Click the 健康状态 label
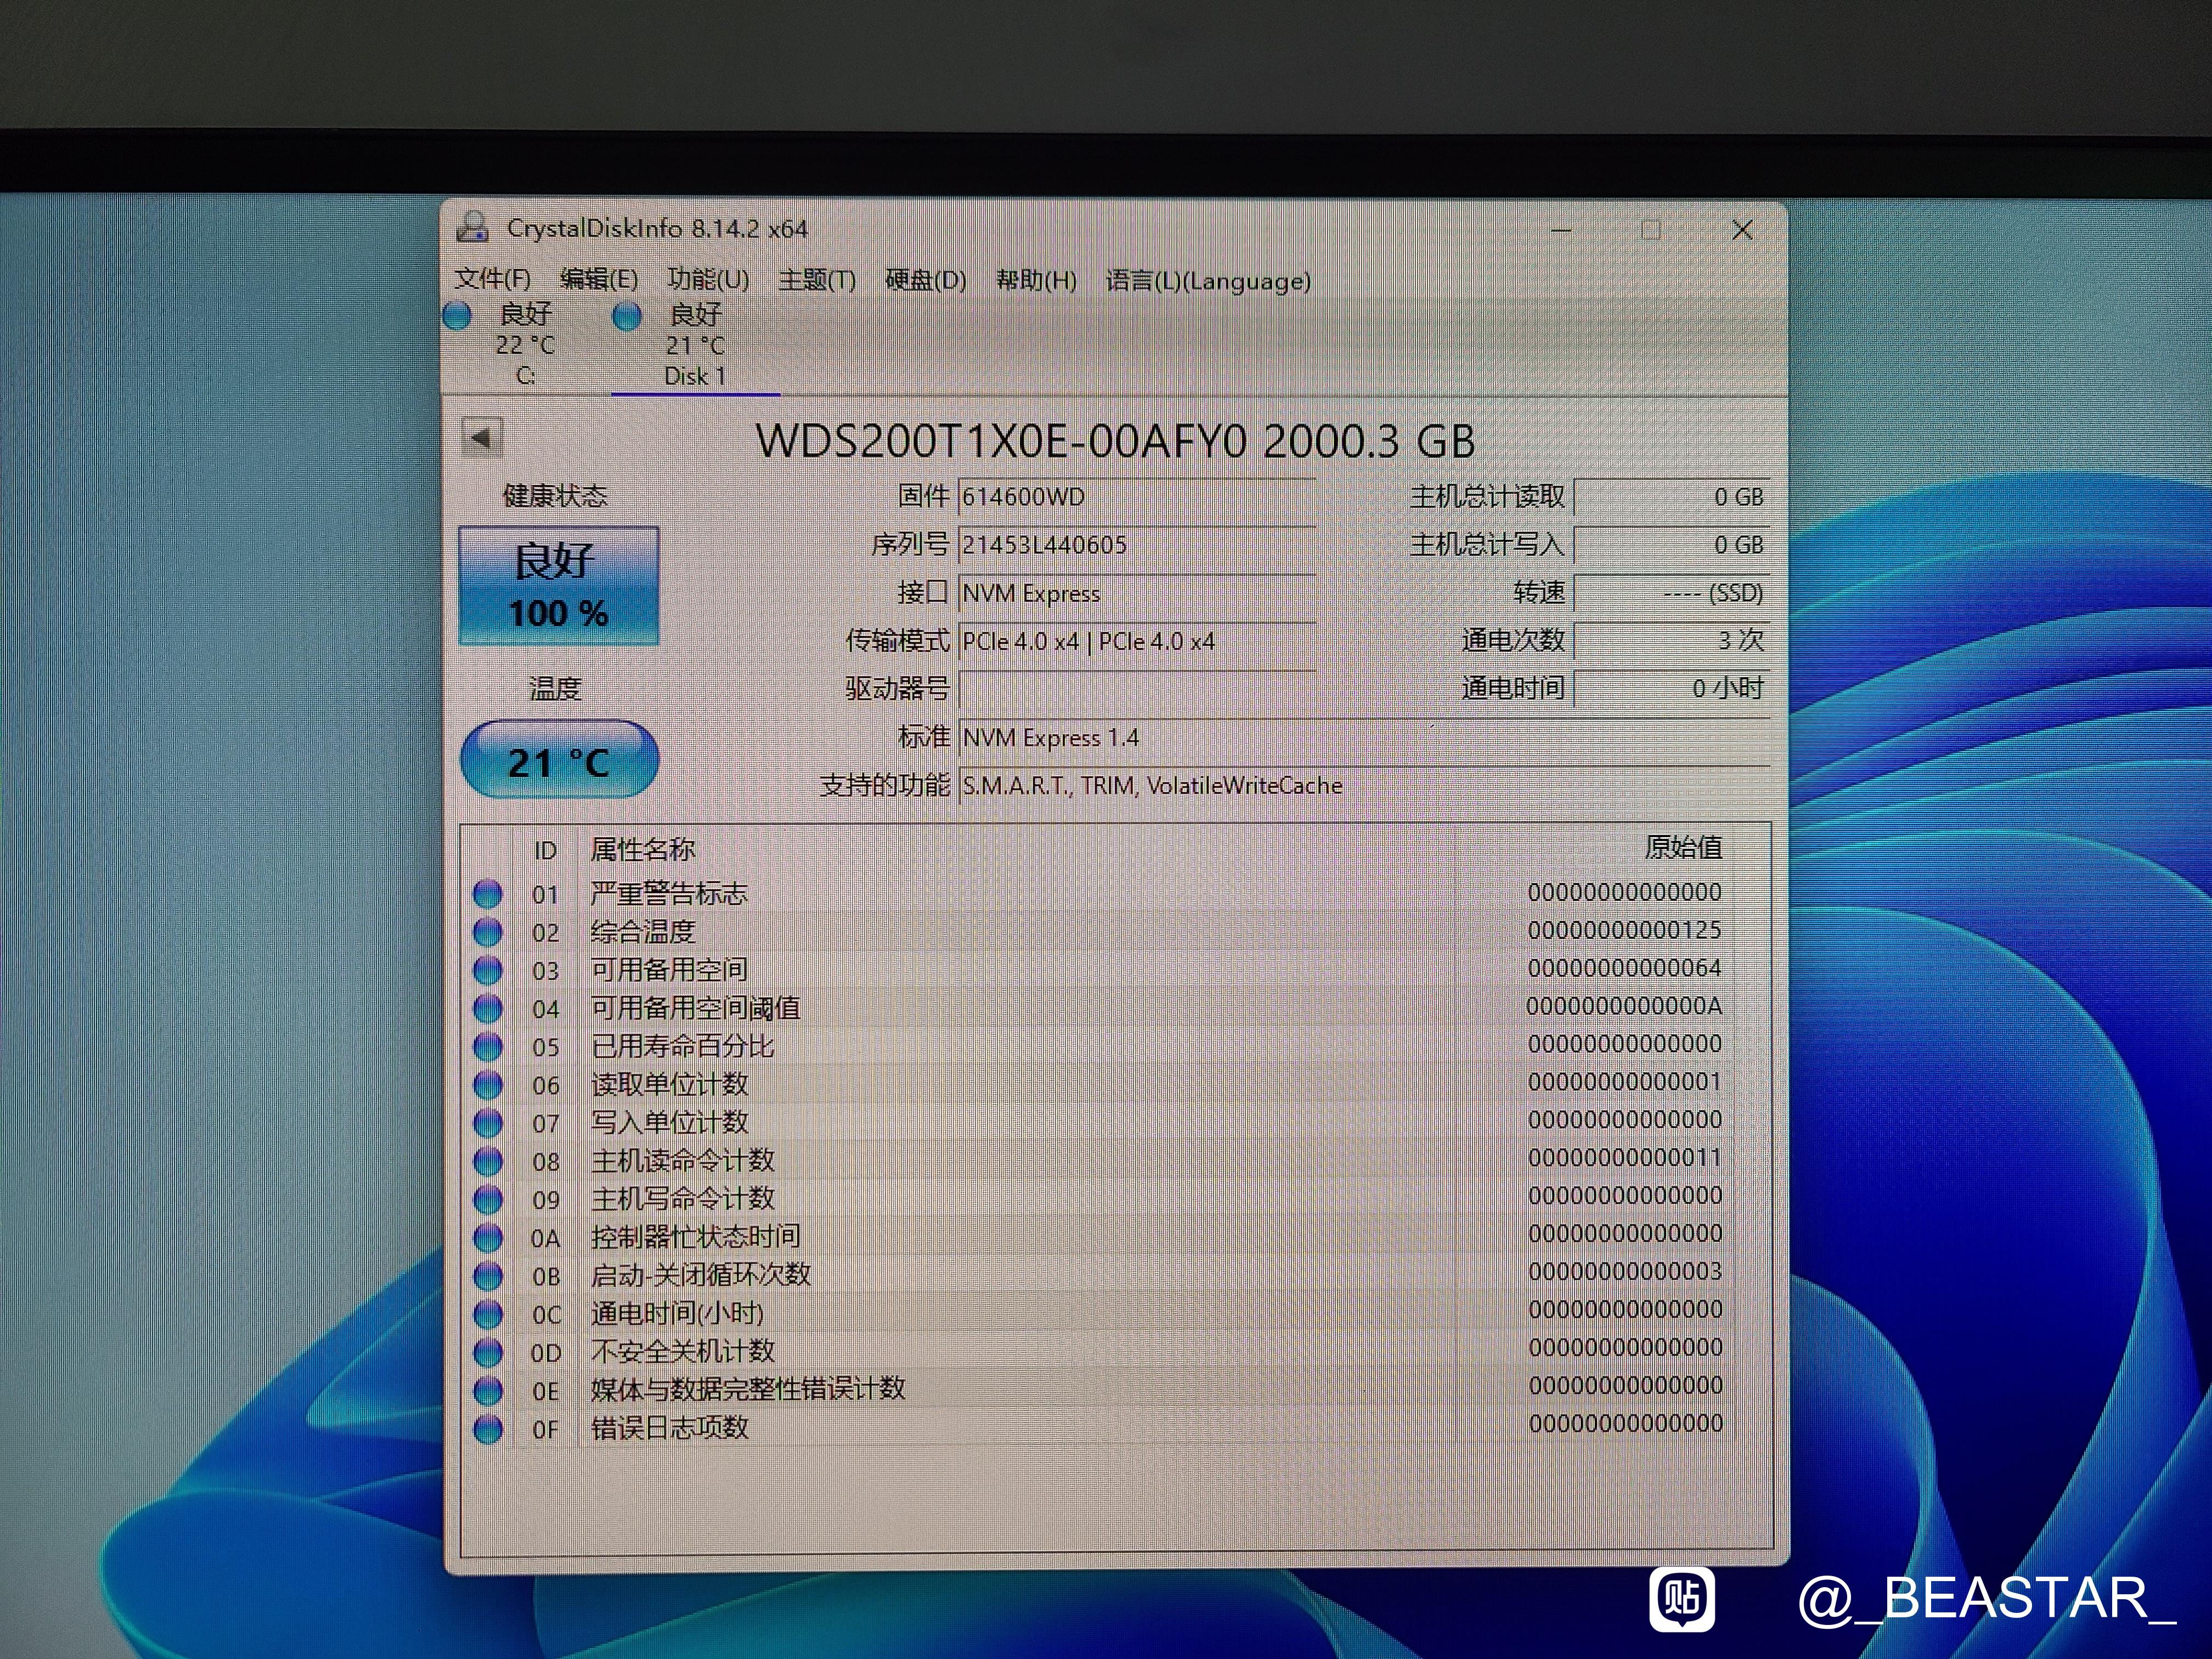The width and height of the screenshot is (2212, 1659). tap(555, 496)
